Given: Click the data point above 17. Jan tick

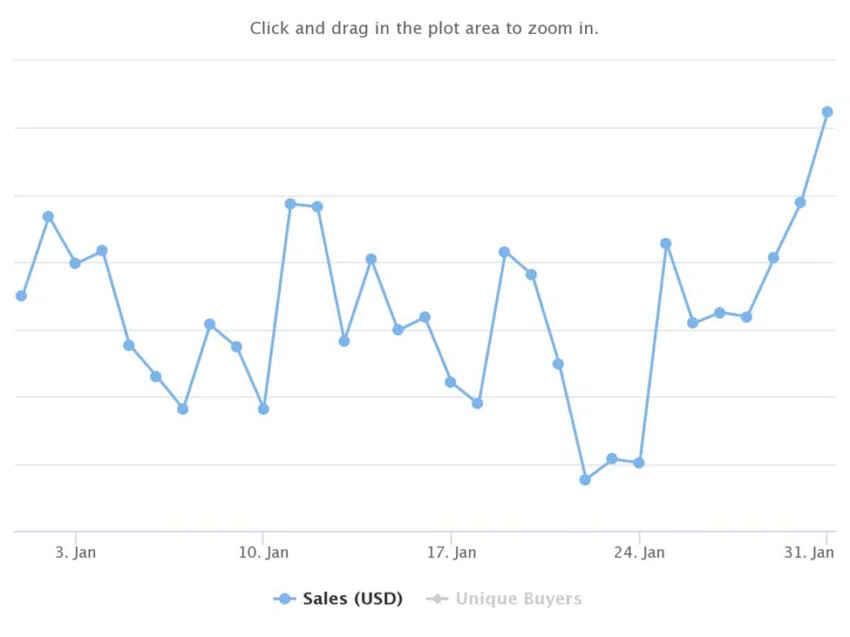Looking at the screenshot, I should click(x=450, y=382).
